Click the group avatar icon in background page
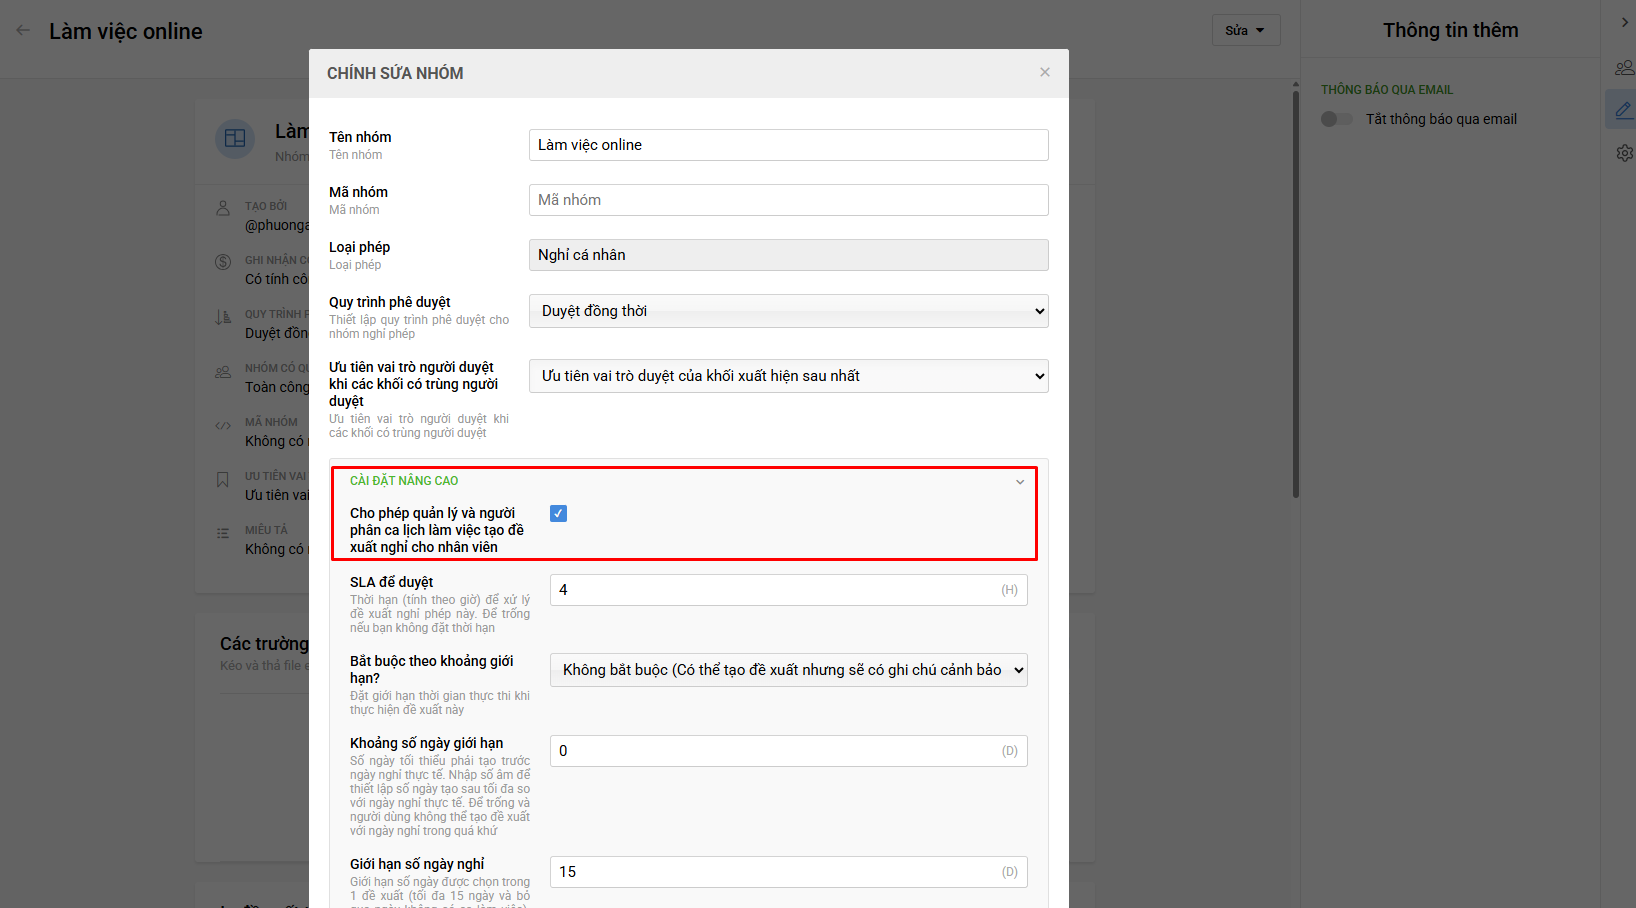Image resolution: width=1636 pixels, height=908 pixels. click(x=235, y=138)
